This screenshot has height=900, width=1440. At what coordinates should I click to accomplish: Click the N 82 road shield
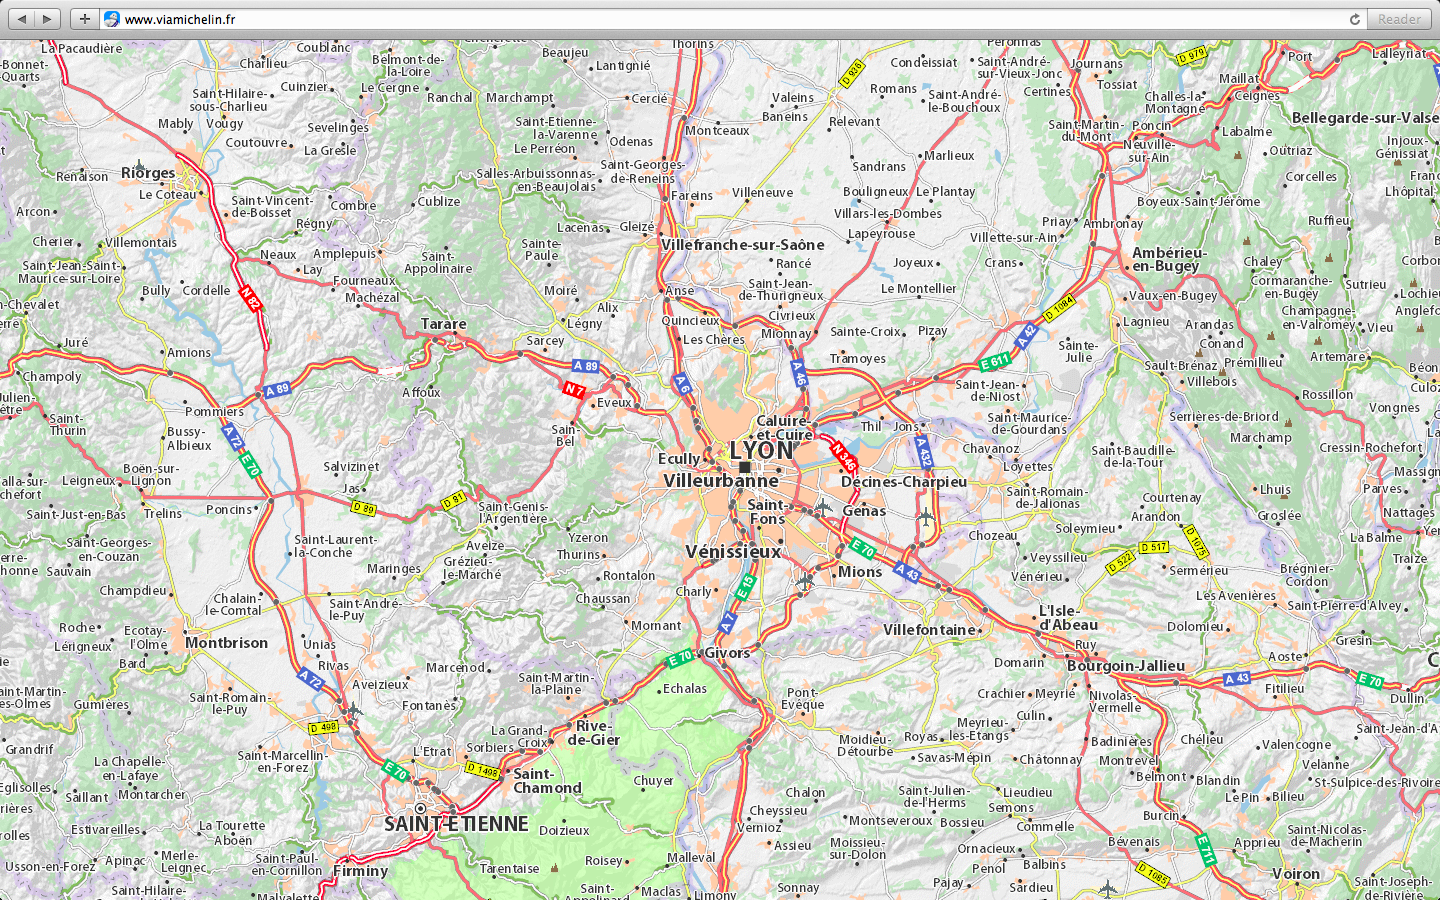250,298
